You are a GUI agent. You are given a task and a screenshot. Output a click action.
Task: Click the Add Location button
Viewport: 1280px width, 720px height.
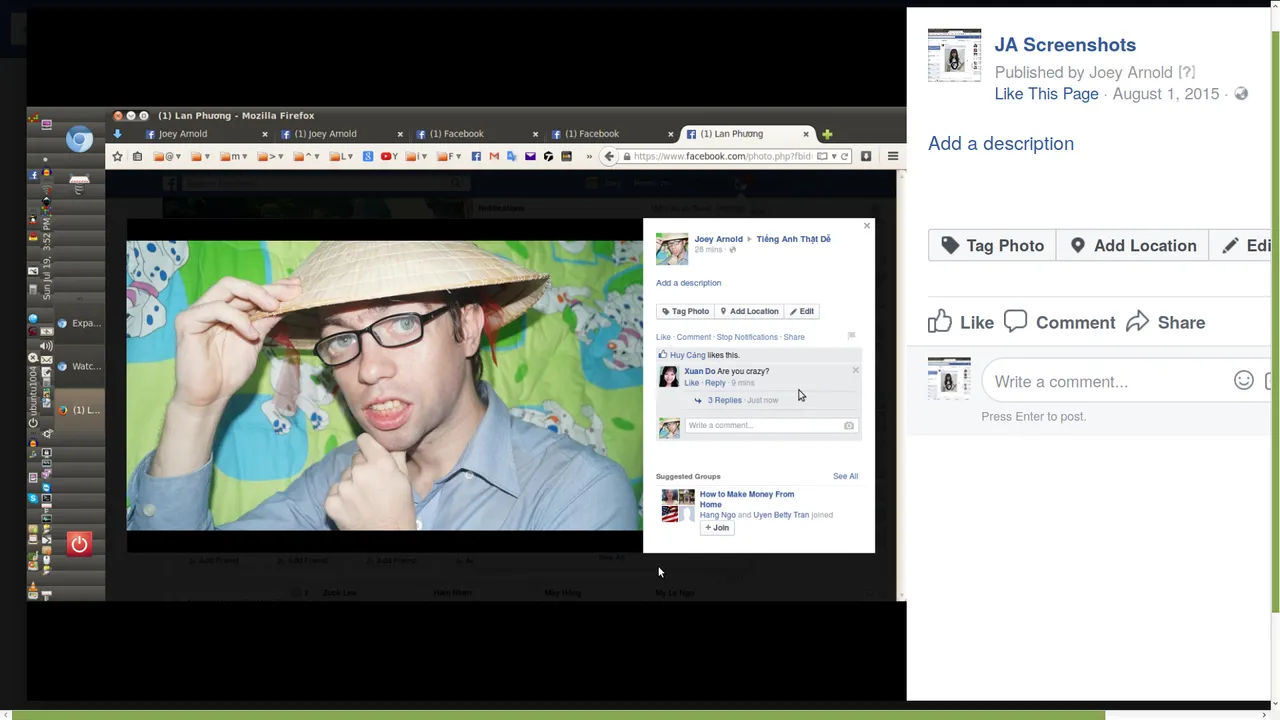1132,246
